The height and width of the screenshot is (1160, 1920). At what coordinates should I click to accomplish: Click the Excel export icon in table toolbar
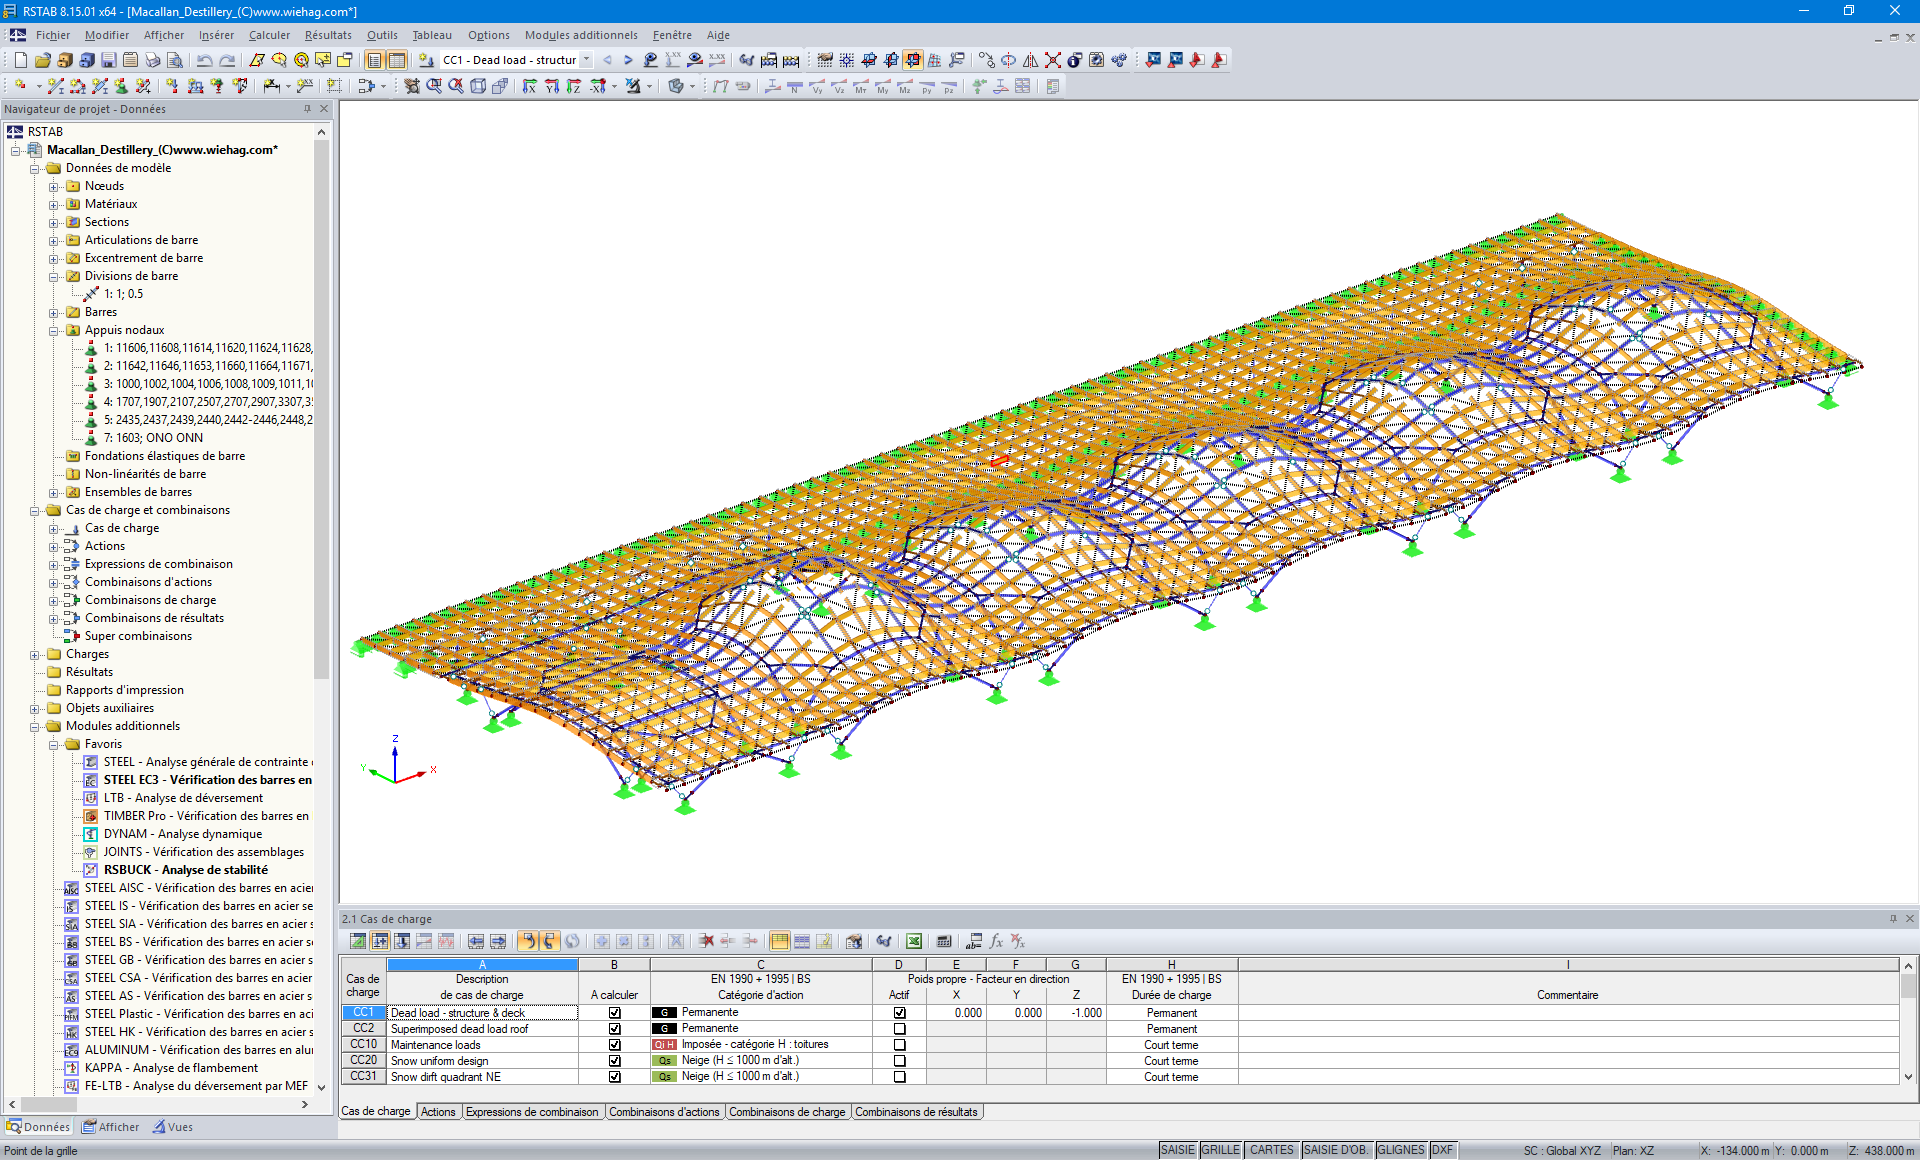click(913, 941)
